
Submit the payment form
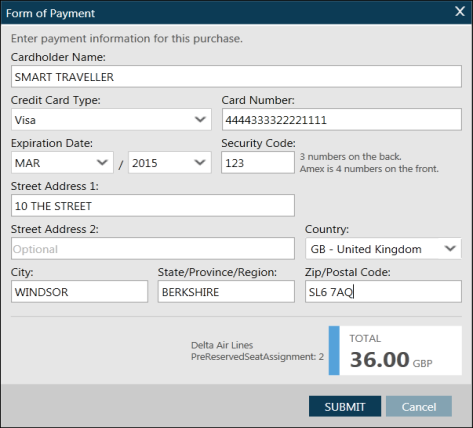click(345, 406)
